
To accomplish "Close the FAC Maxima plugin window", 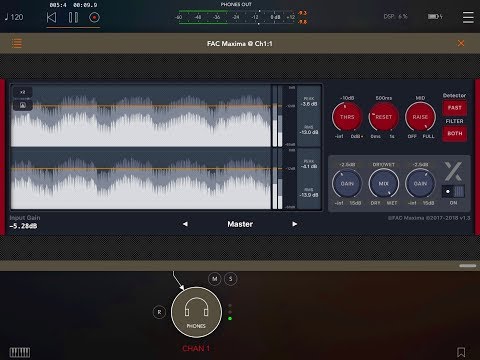I will coord(461,43).
